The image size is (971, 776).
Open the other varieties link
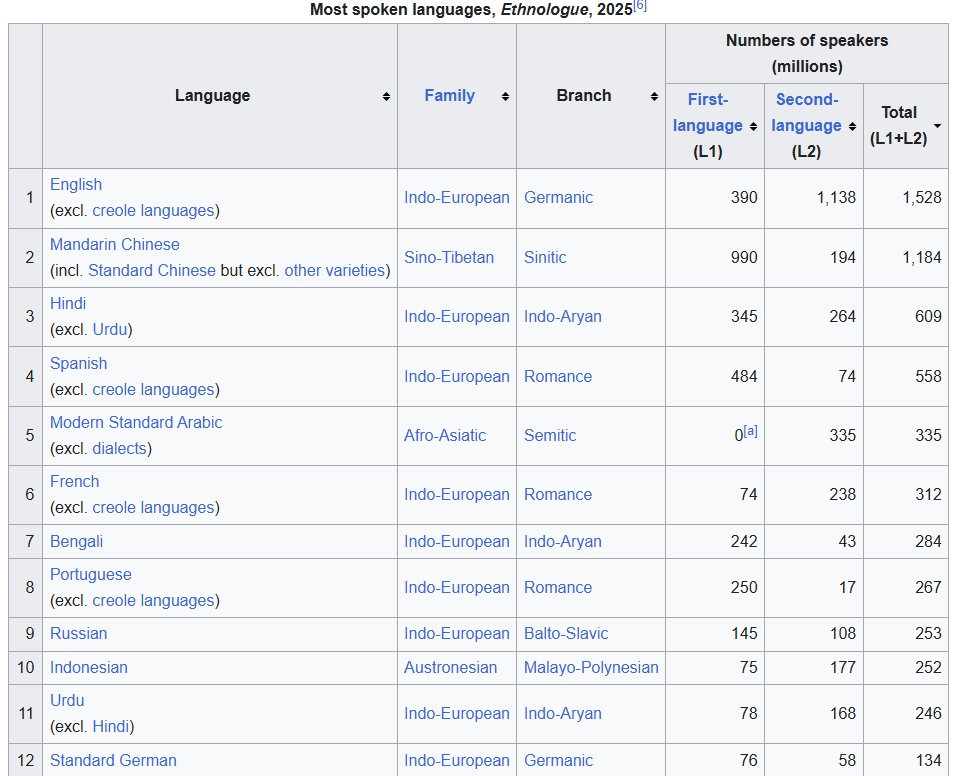[334, 271]
